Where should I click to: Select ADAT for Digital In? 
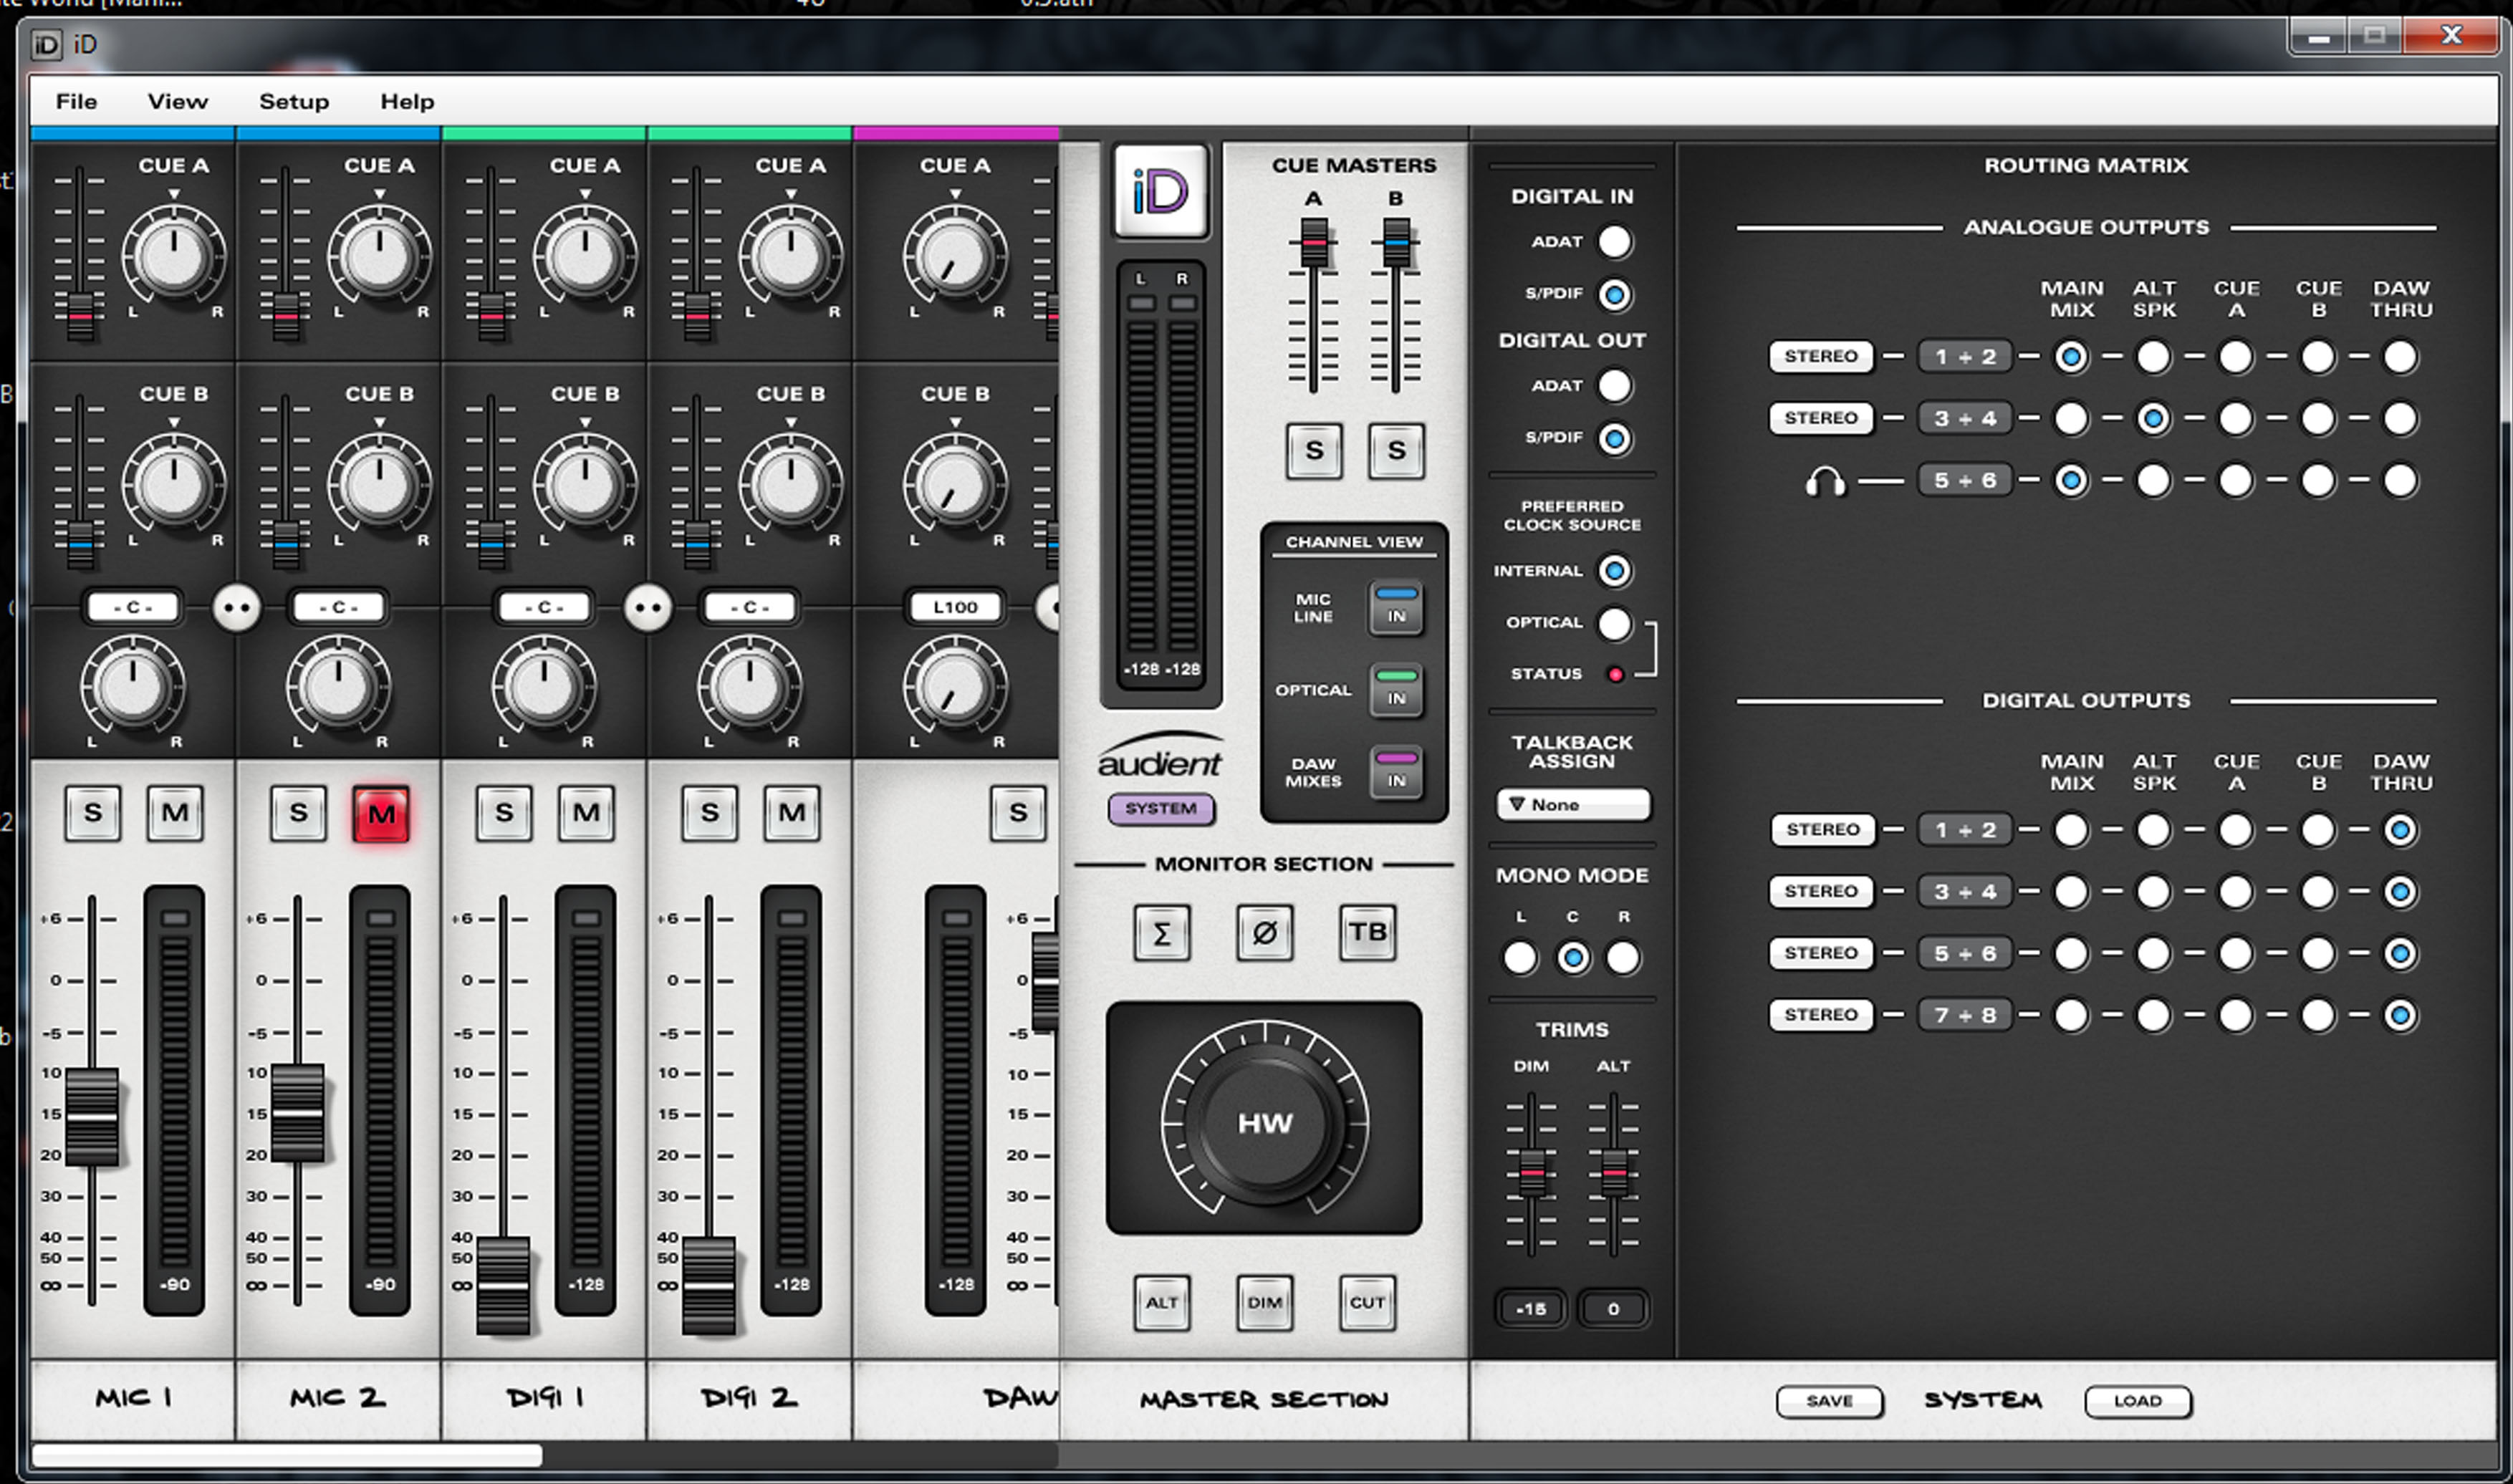click(1614, 242)
